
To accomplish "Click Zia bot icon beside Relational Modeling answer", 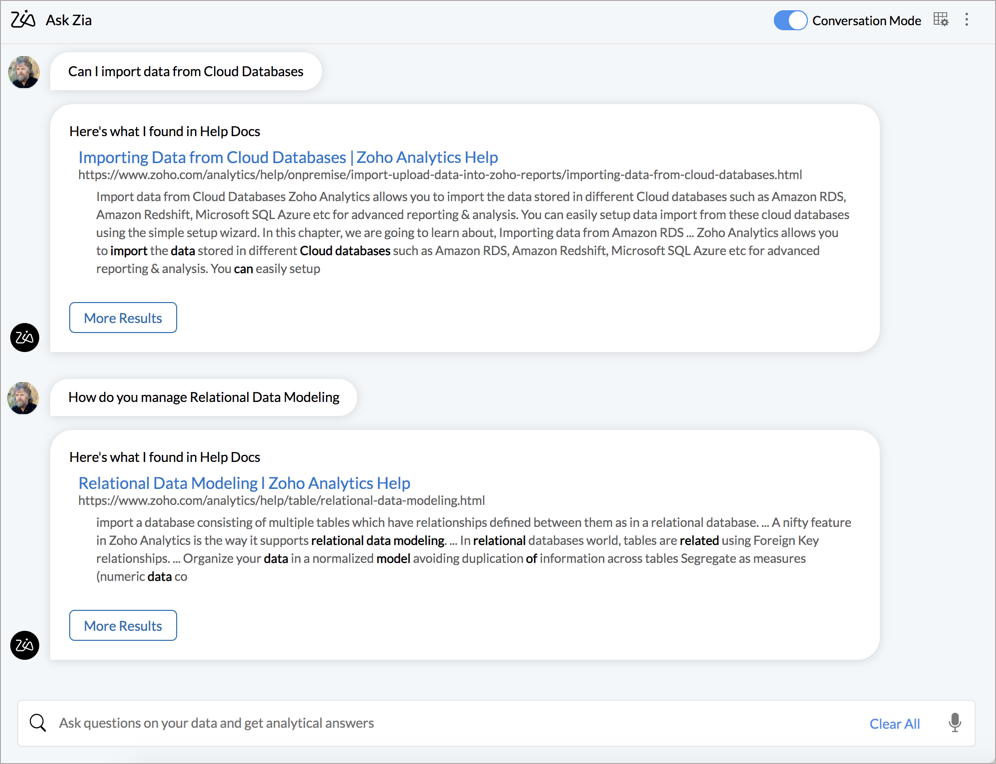I will (25, 645).
